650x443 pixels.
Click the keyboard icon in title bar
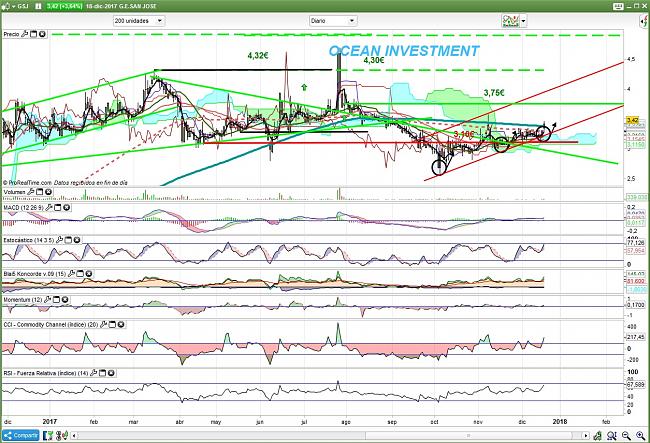tap(618, 6)
